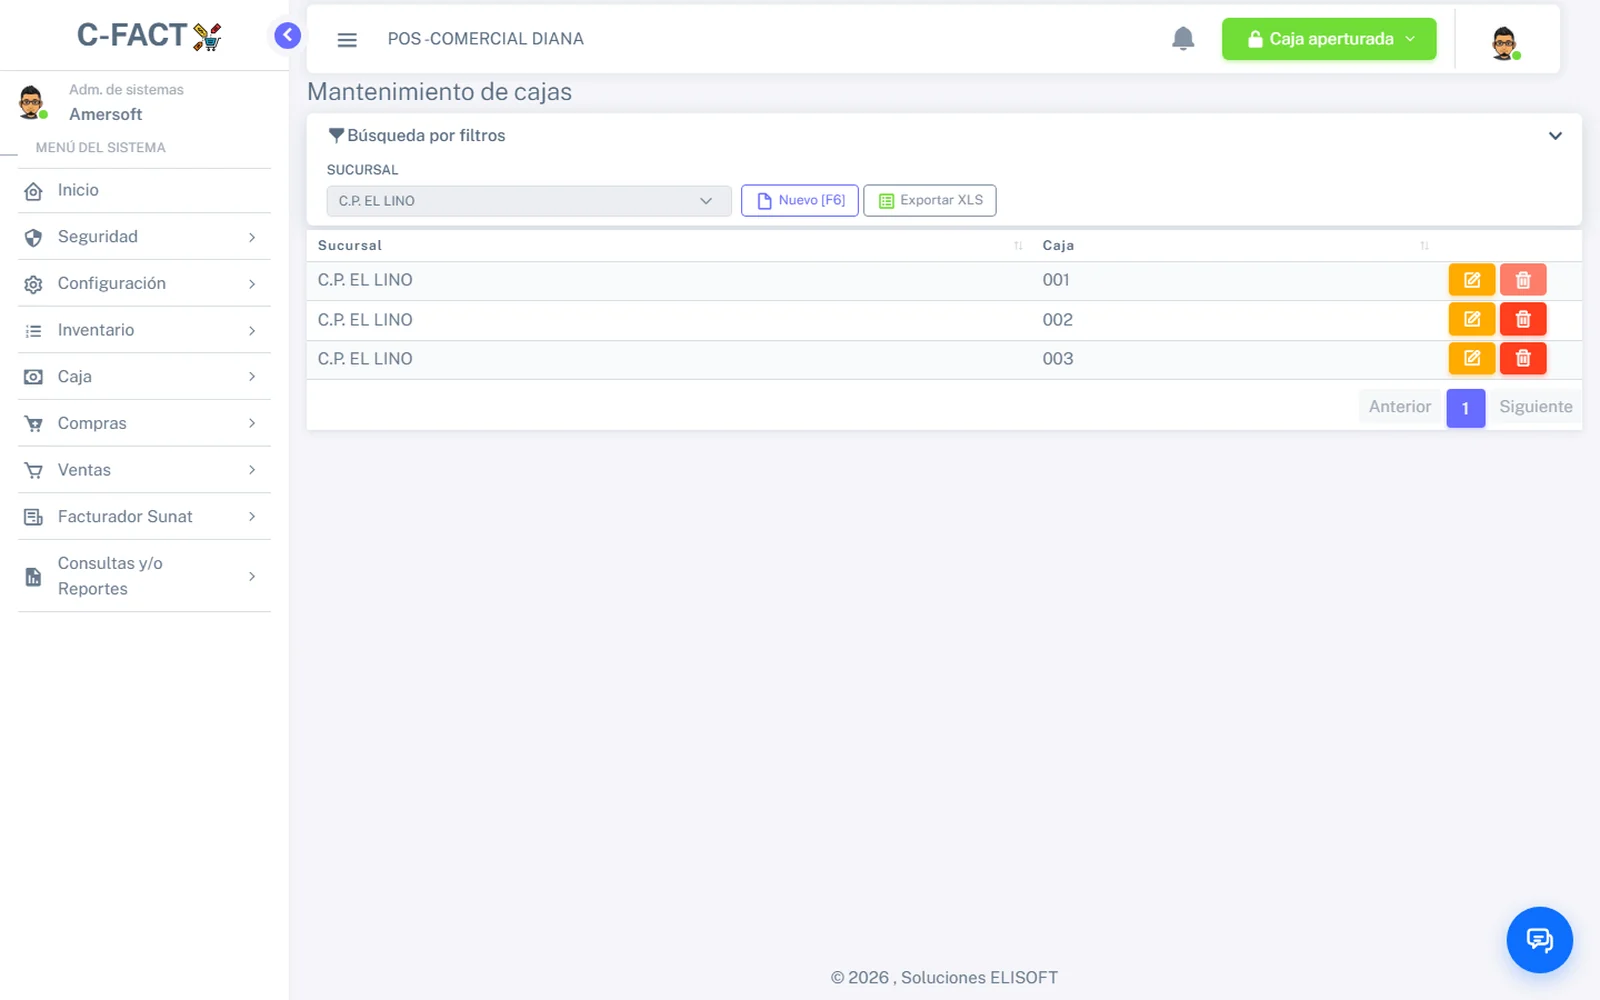The height and width of the screenshot is (1000, 1600).
Task: Toggle the hamburger menu icon
Action: tap(347, 40)
